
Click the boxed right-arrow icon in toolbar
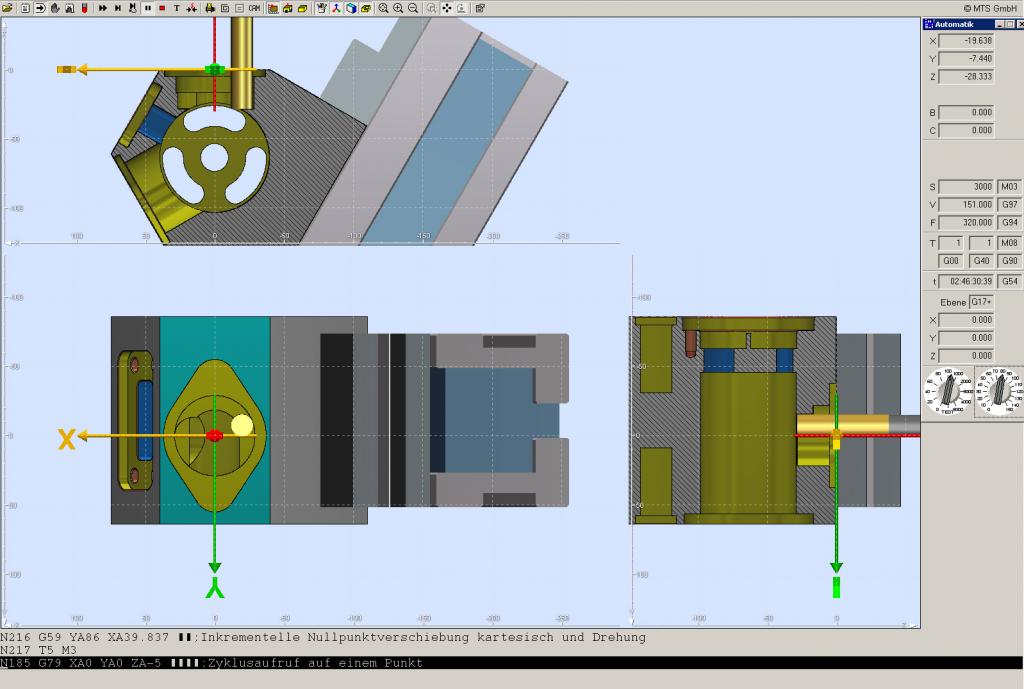[x=40, y=8]
